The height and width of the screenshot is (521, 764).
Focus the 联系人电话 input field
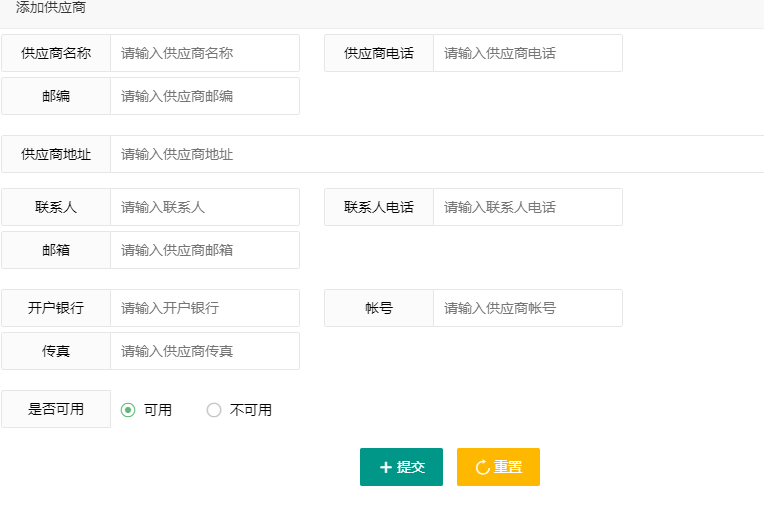click(528, 207)
